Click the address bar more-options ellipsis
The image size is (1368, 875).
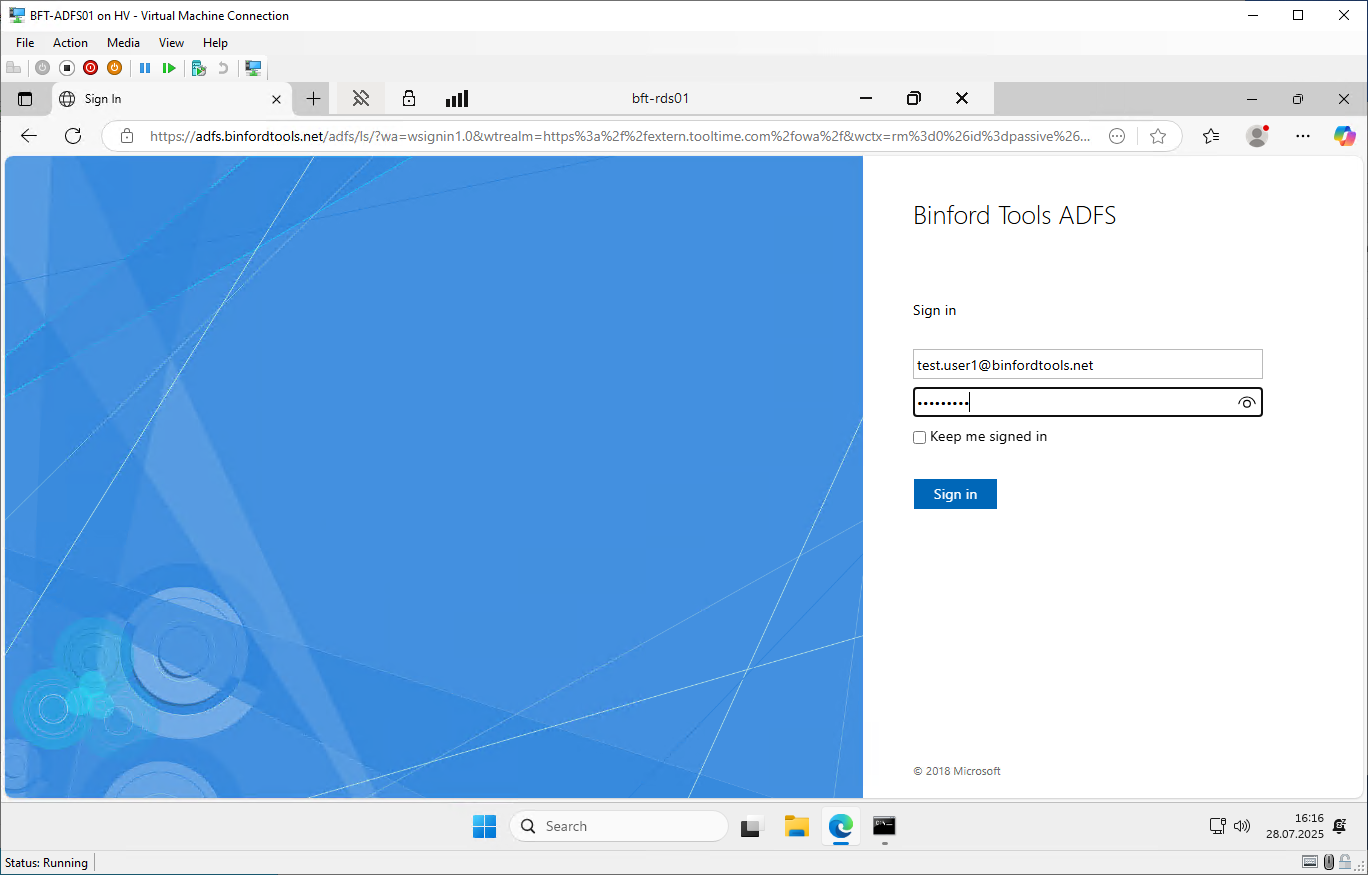(x=1118, y=136)
